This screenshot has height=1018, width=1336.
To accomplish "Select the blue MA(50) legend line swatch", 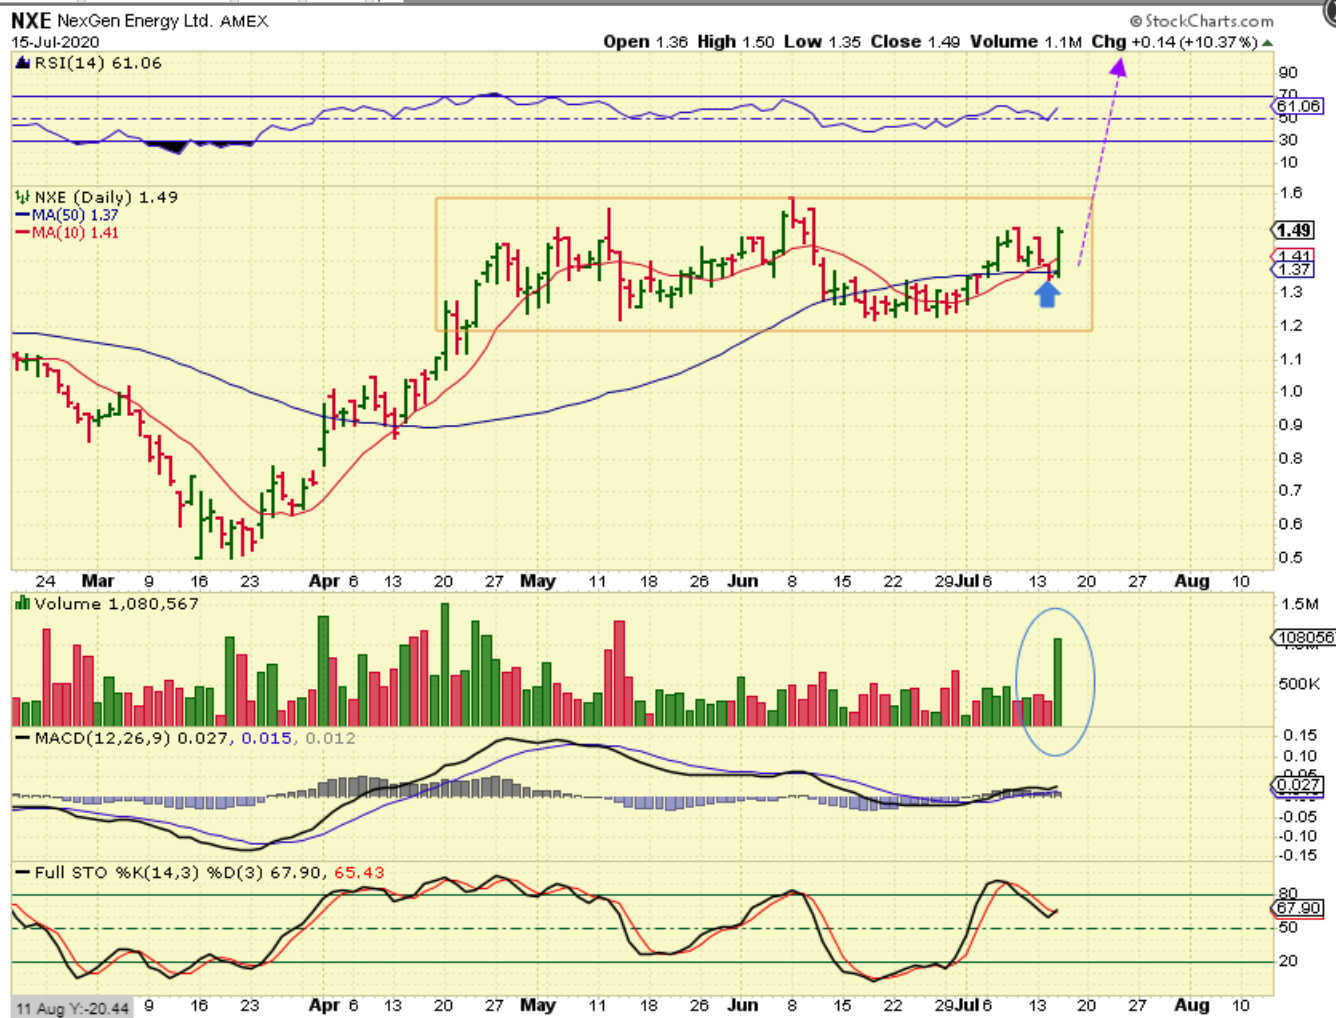I will (23, 215).
